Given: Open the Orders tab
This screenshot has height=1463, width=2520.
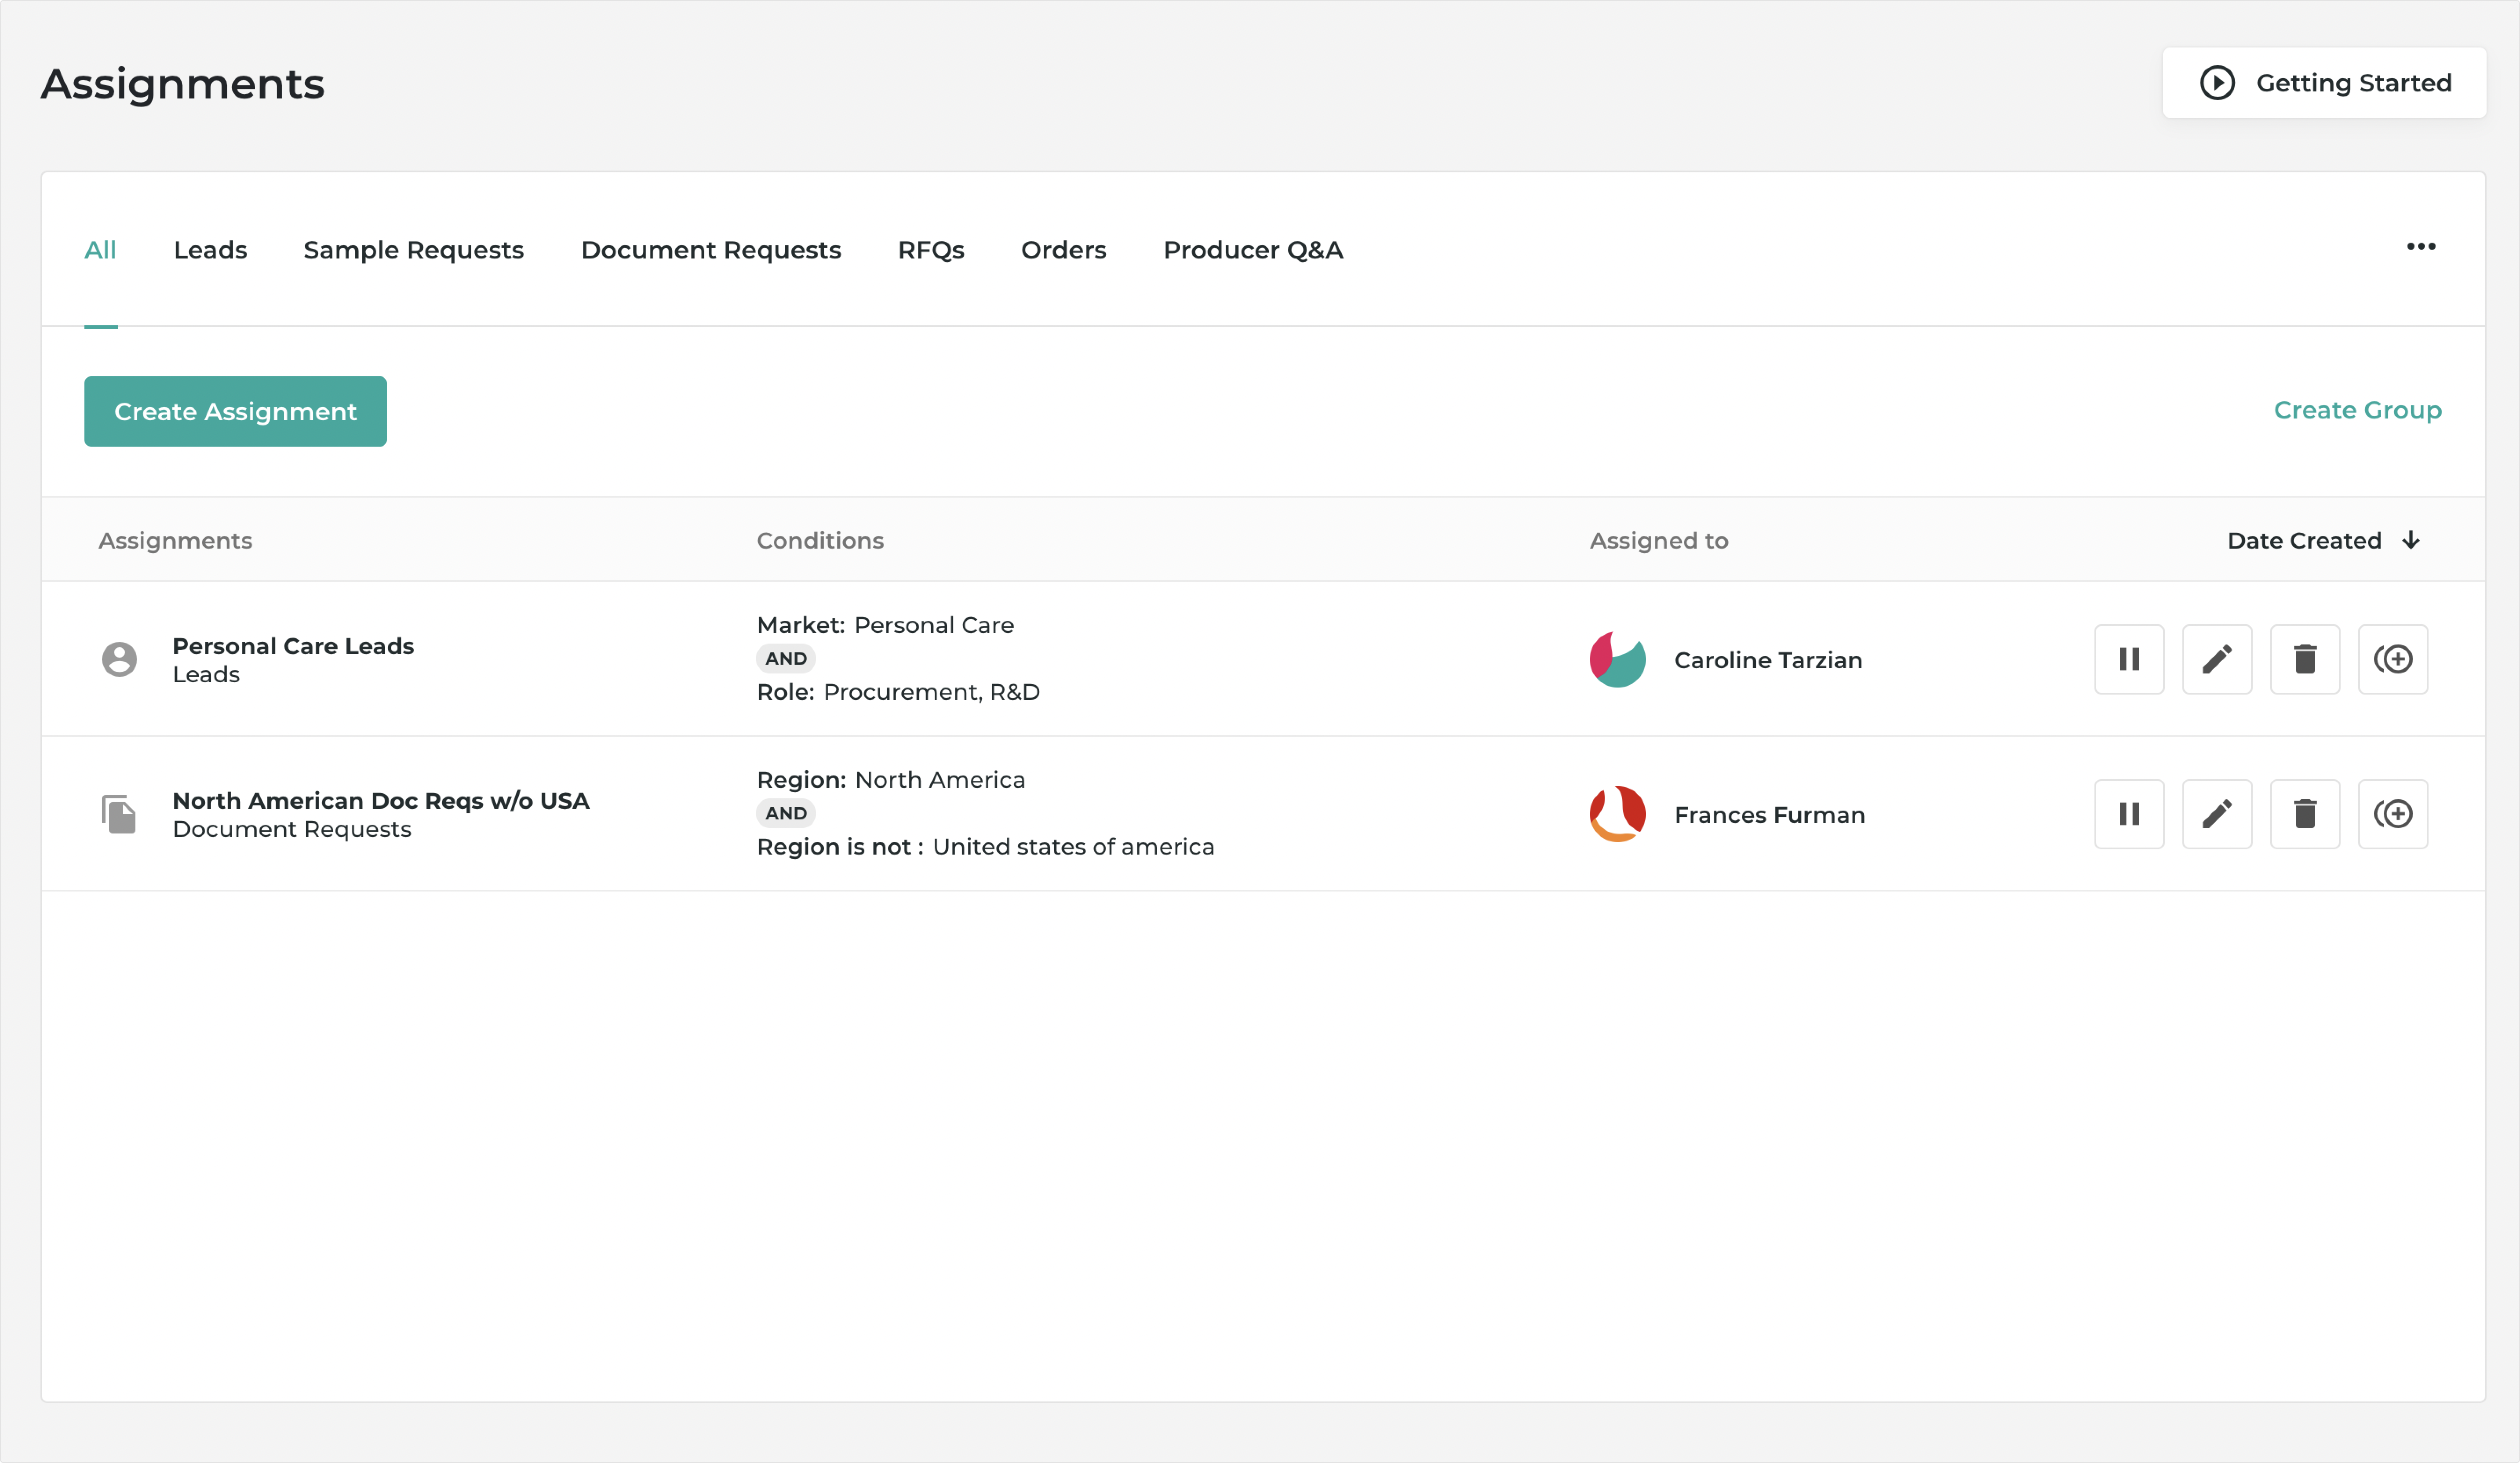Looking at the screenshot, I should [x=1064, y=250].
